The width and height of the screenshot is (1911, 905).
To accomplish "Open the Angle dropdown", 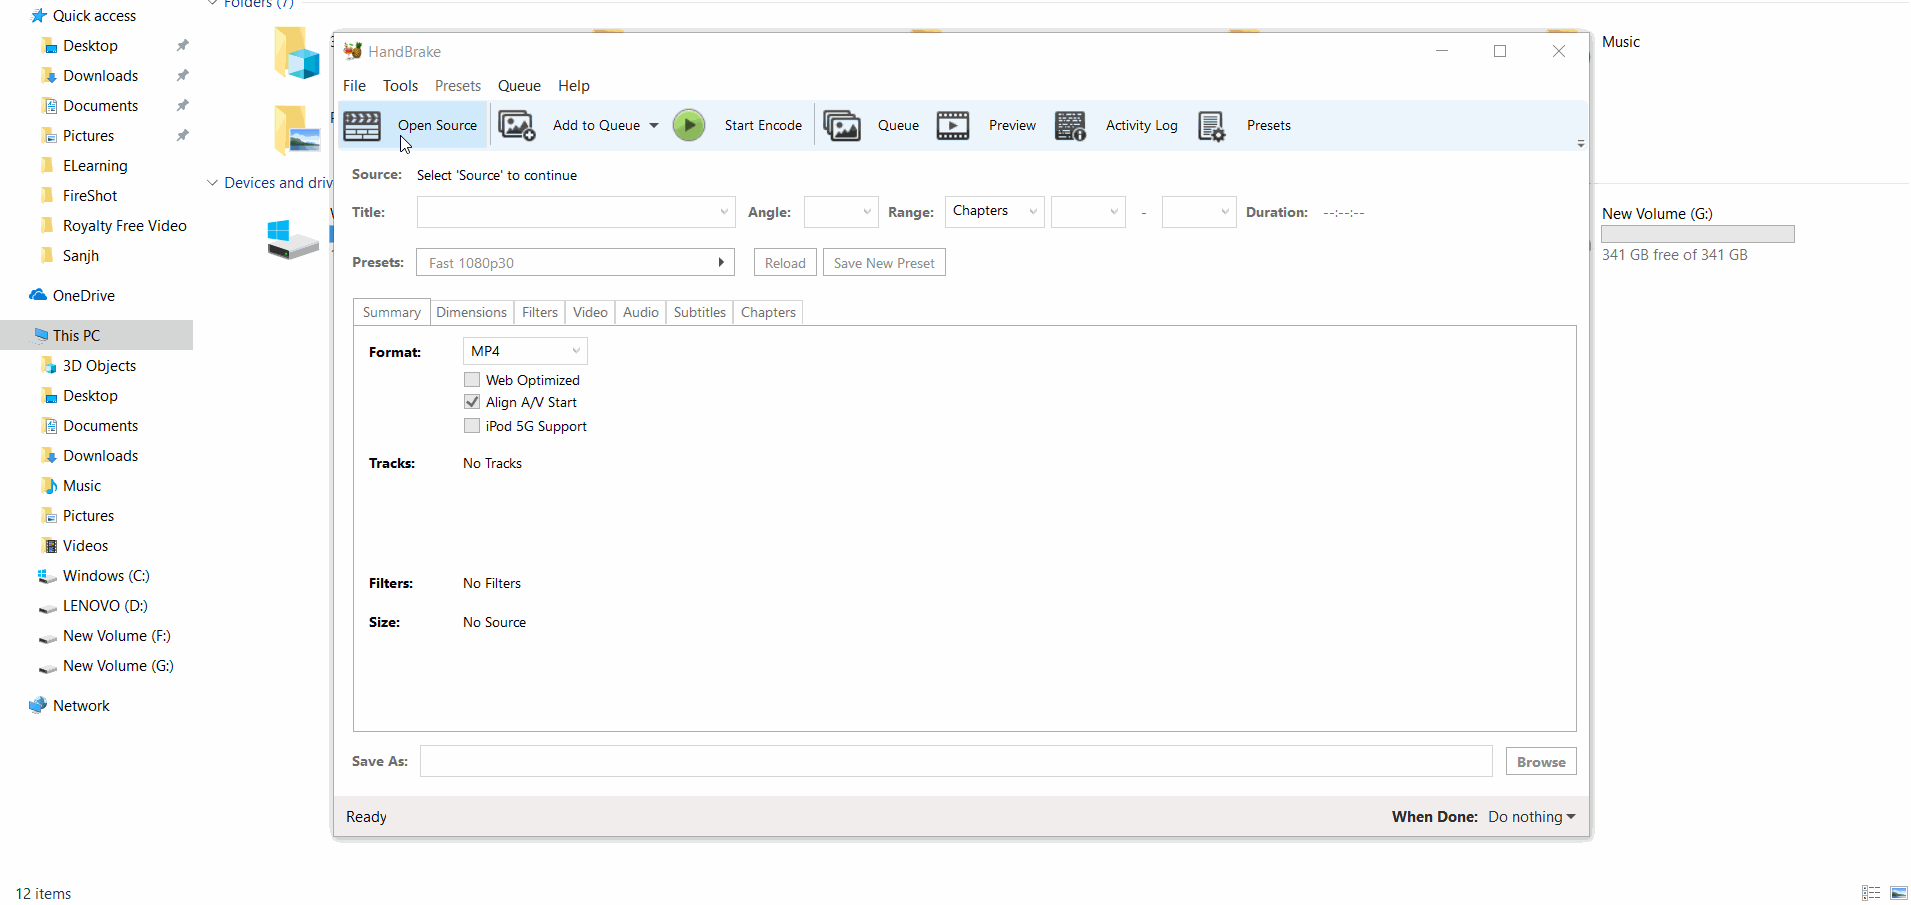I will click(841, 212).
